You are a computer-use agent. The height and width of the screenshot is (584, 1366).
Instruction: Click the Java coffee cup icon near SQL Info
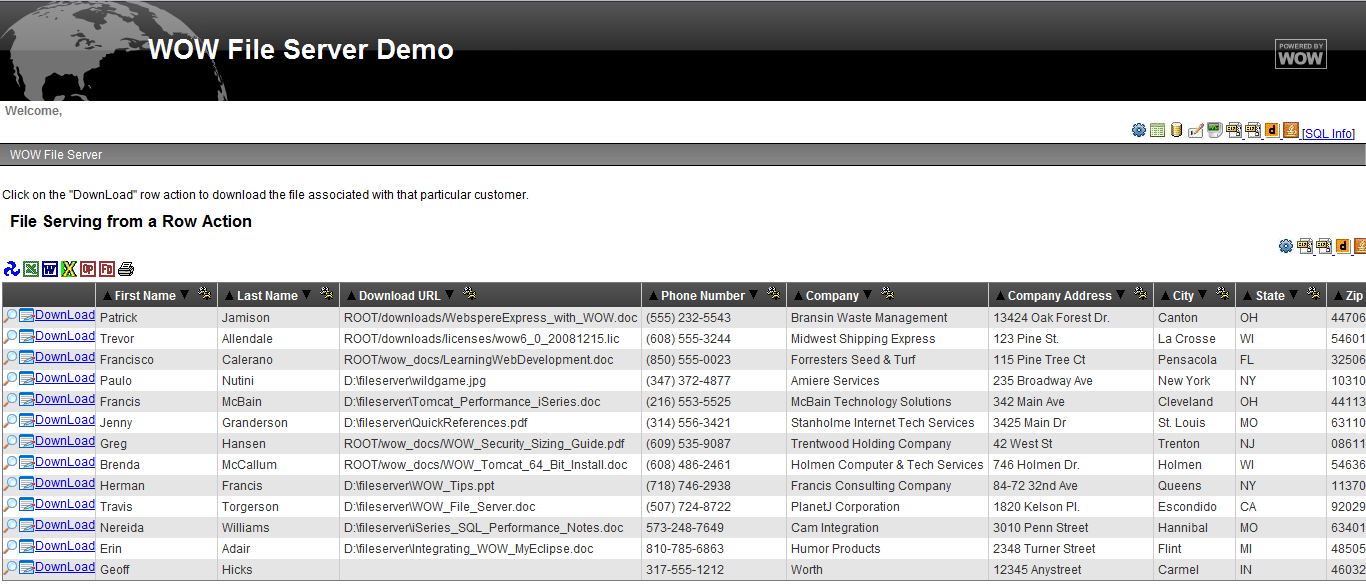point(1291,130)
